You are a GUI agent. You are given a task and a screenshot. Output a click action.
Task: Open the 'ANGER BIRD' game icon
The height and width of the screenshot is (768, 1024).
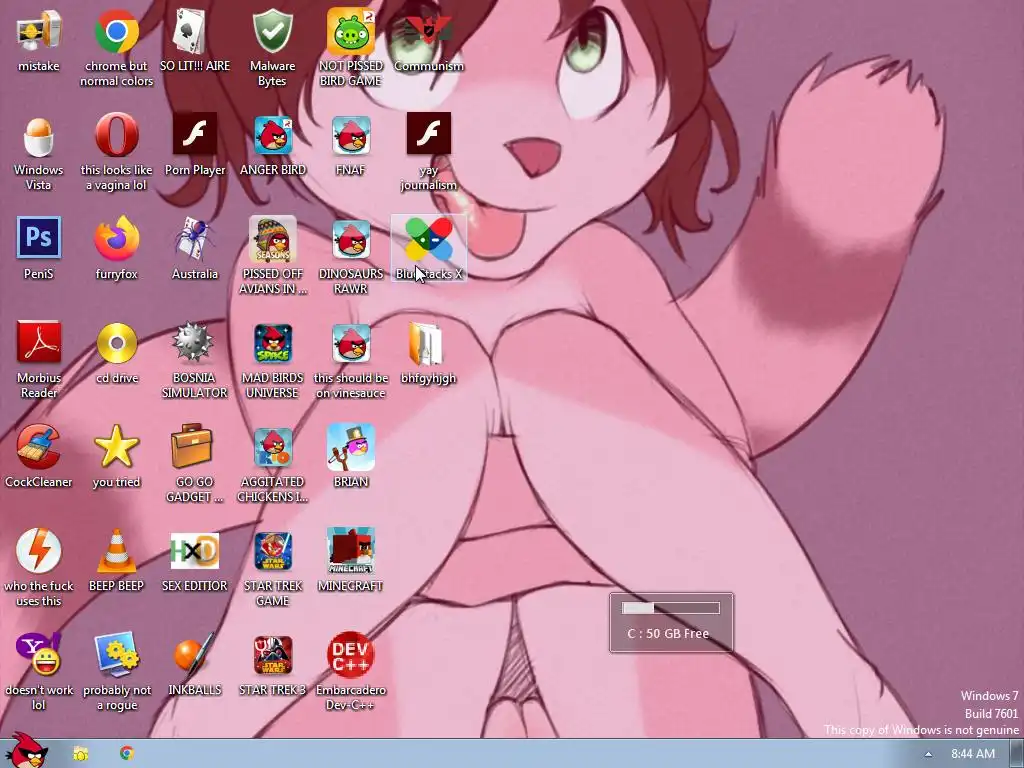click(x=272, y=135)
